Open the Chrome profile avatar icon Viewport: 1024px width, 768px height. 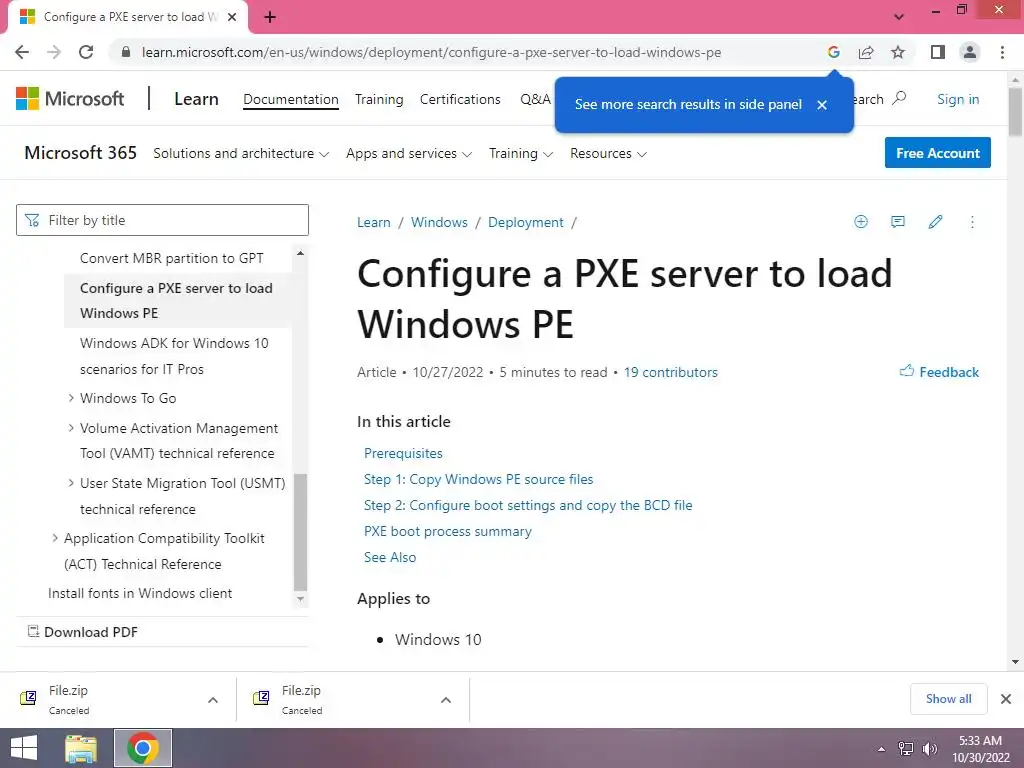tap(970, 52)
